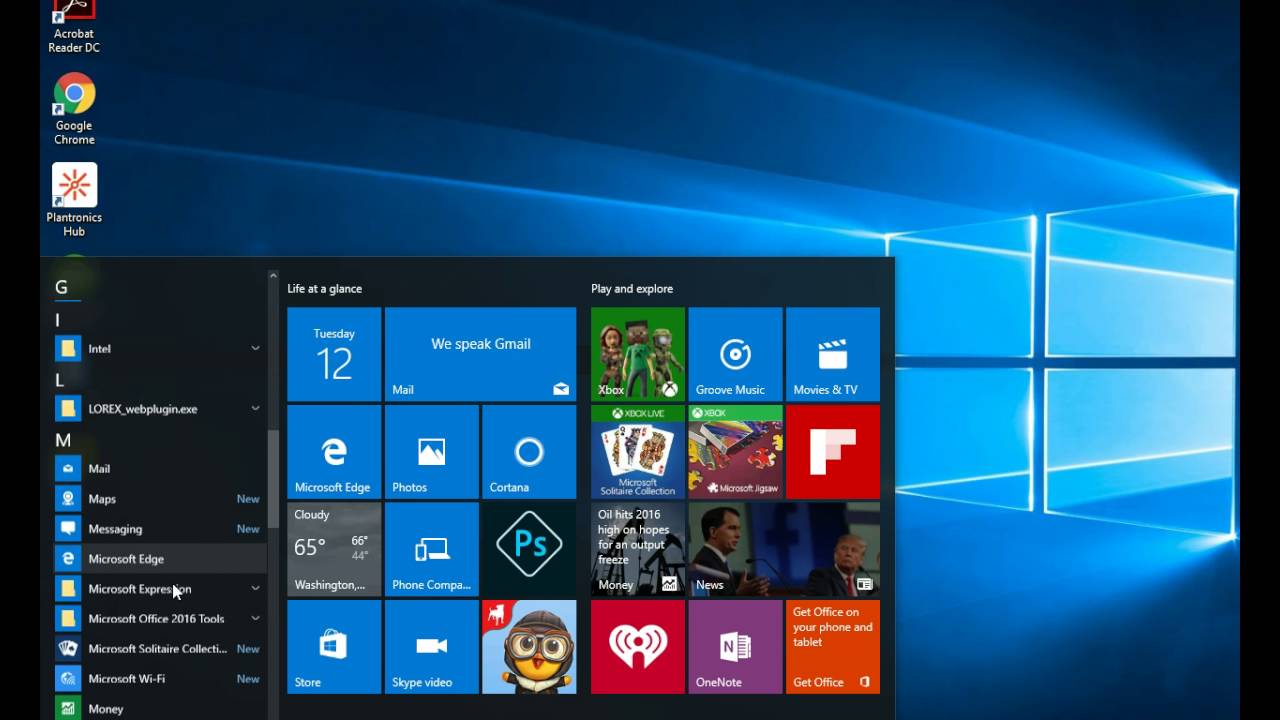Expand the Intel folder chevron
Viewport: 1280px width, 720px height.
[255, 348]
